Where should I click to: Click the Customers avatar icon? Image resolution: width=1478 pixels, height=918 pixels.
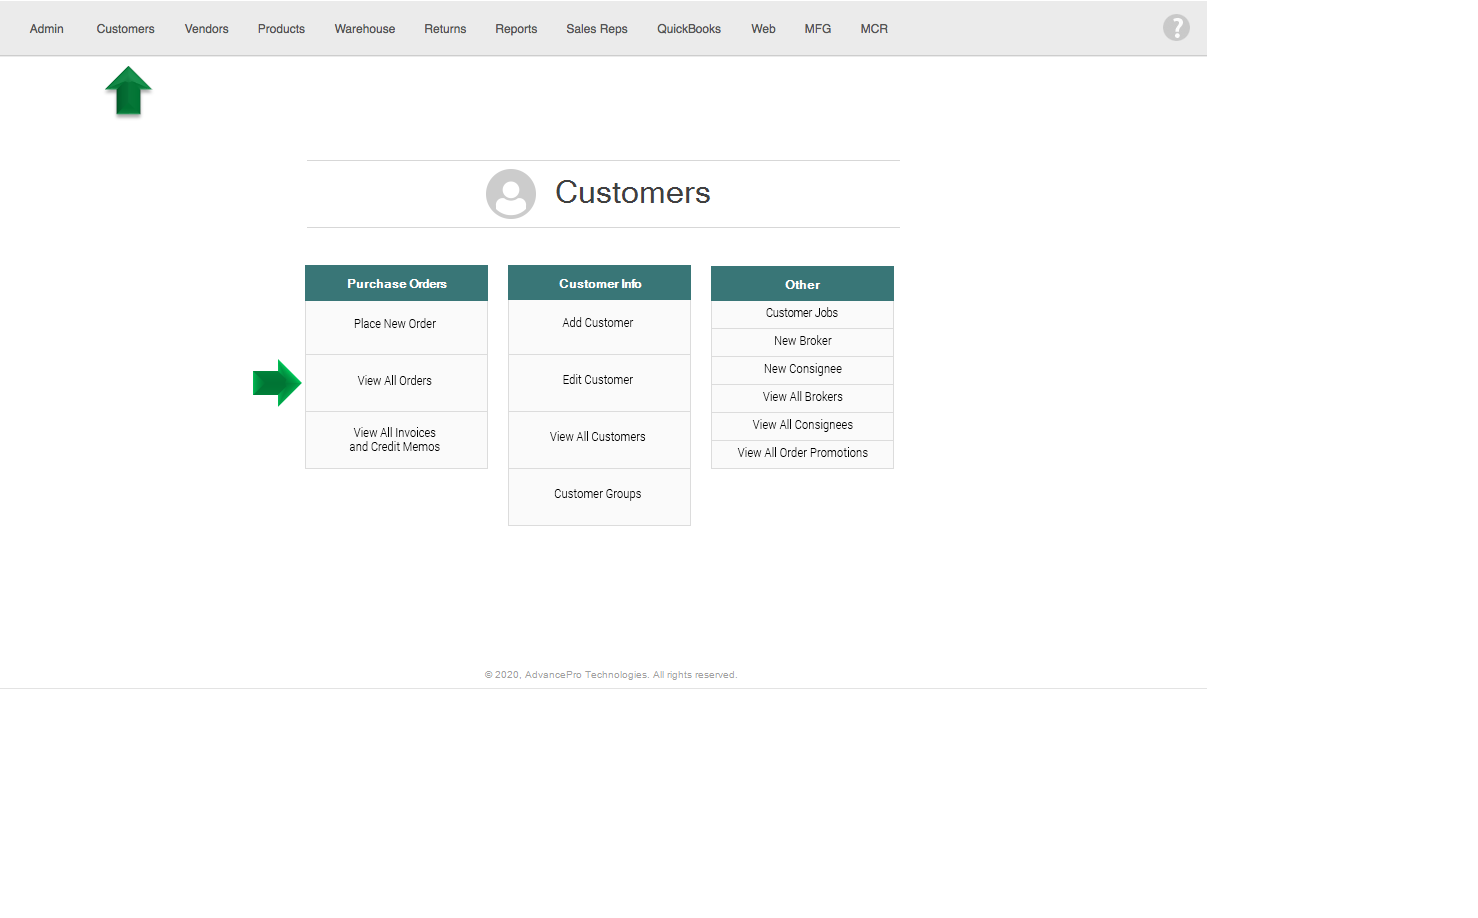tap(510, 193)
